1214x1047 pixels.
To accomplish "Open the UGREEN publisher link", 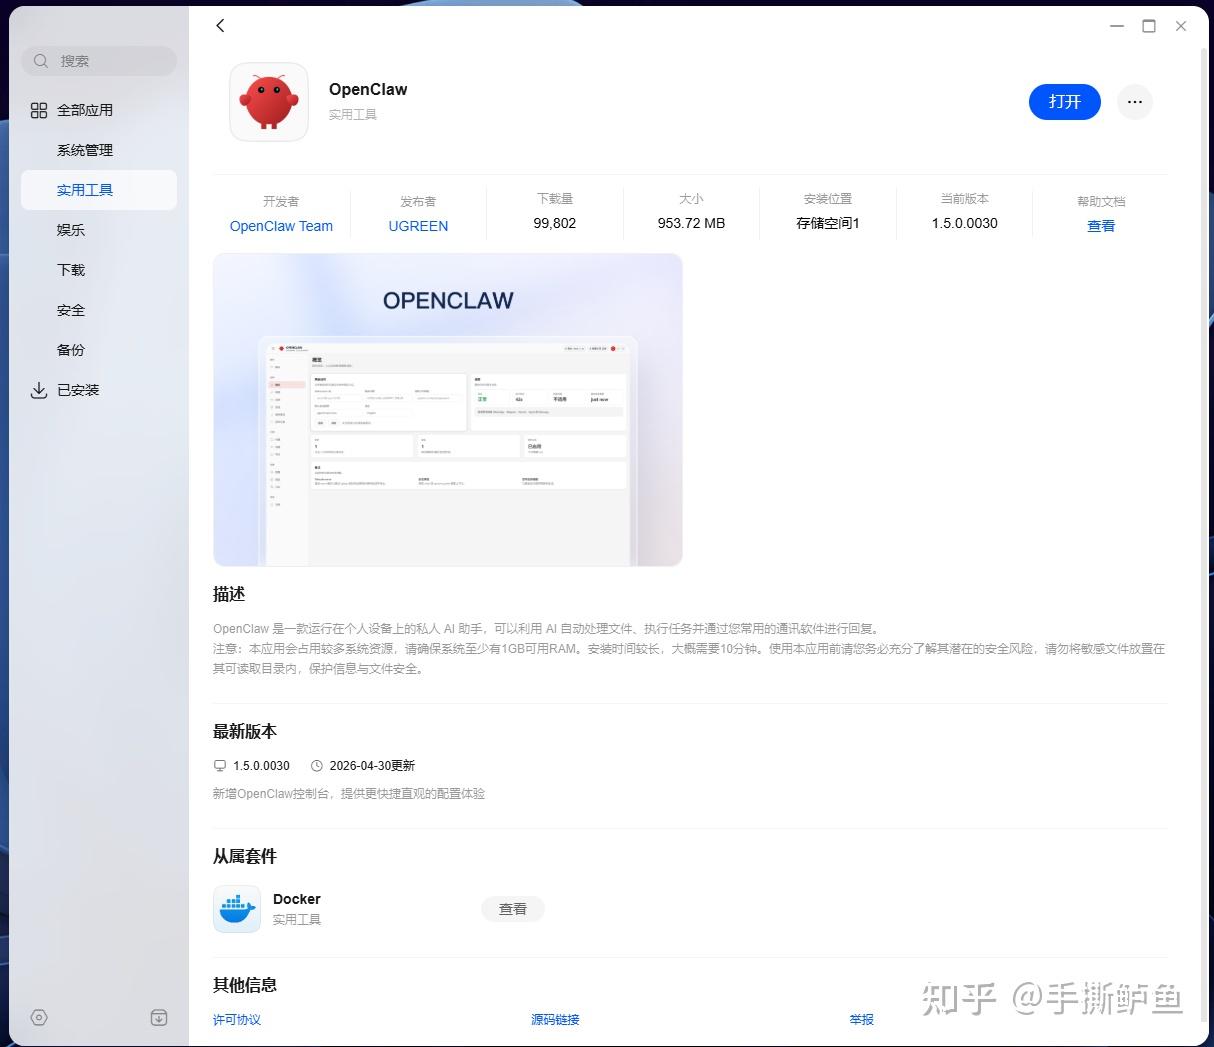I will 418,226.
